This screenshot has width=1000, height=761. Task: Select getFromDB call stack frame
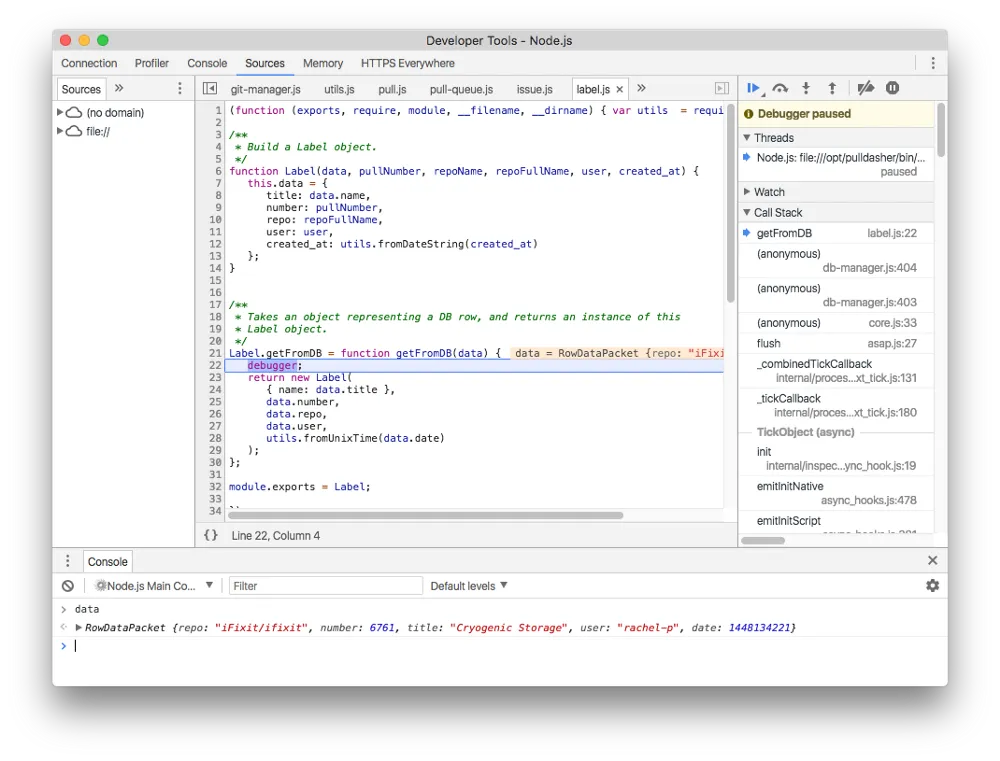click(x=836, y=233)
